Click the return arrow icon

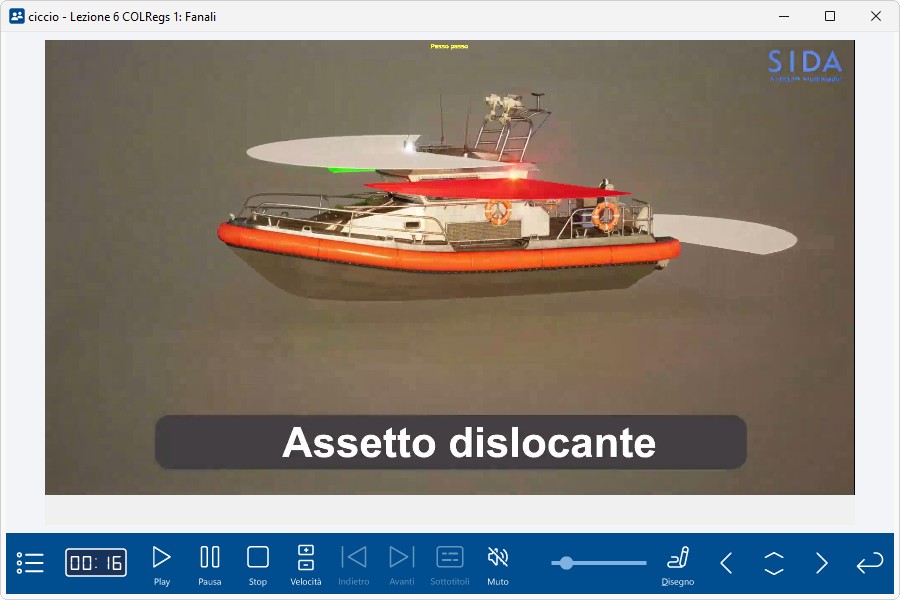click(869, 563)
